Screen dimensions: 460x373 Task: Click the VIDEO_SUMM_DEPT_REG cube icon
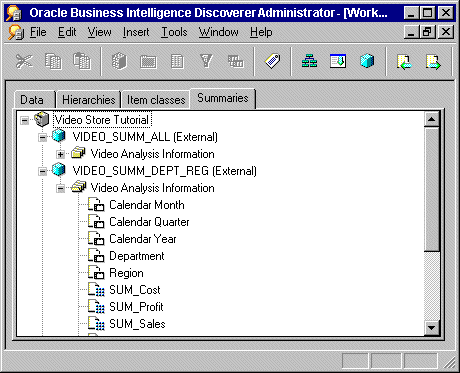[59, 170]
